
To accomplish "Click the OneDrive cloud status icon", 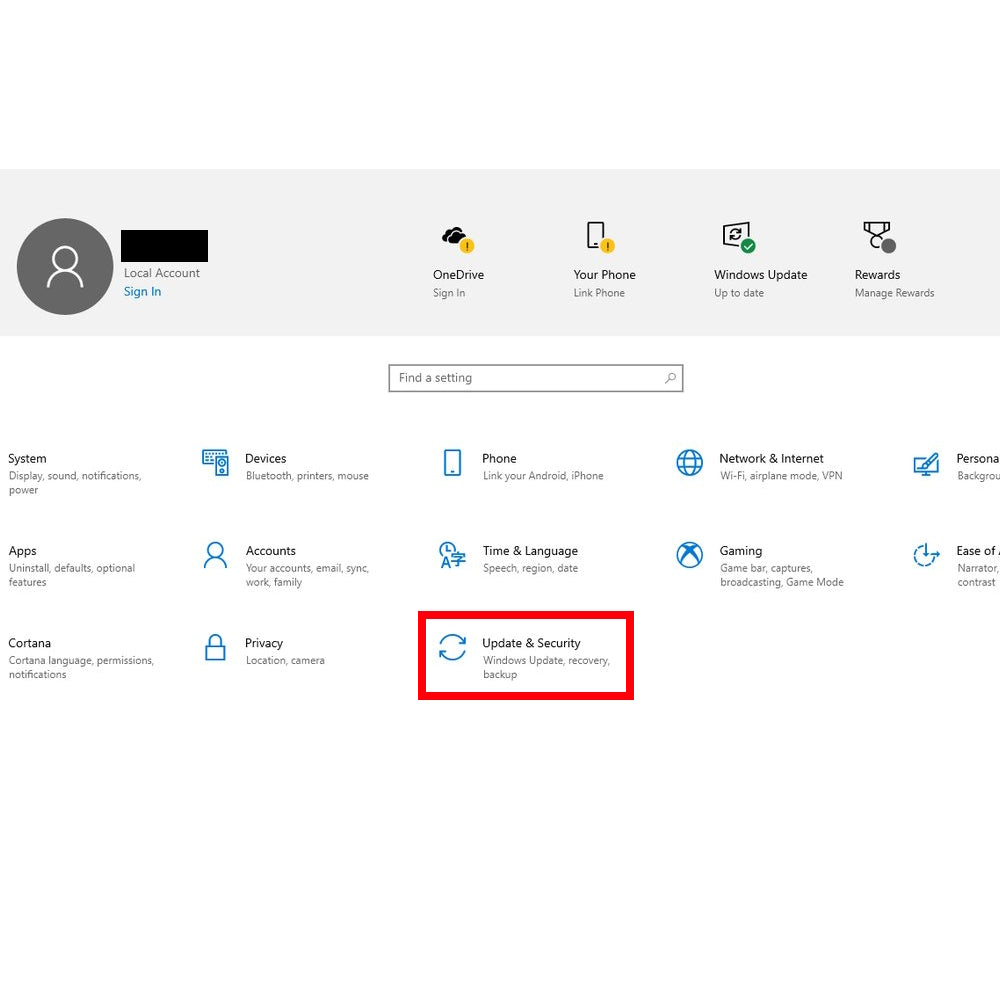I will (x=457, y=238).
